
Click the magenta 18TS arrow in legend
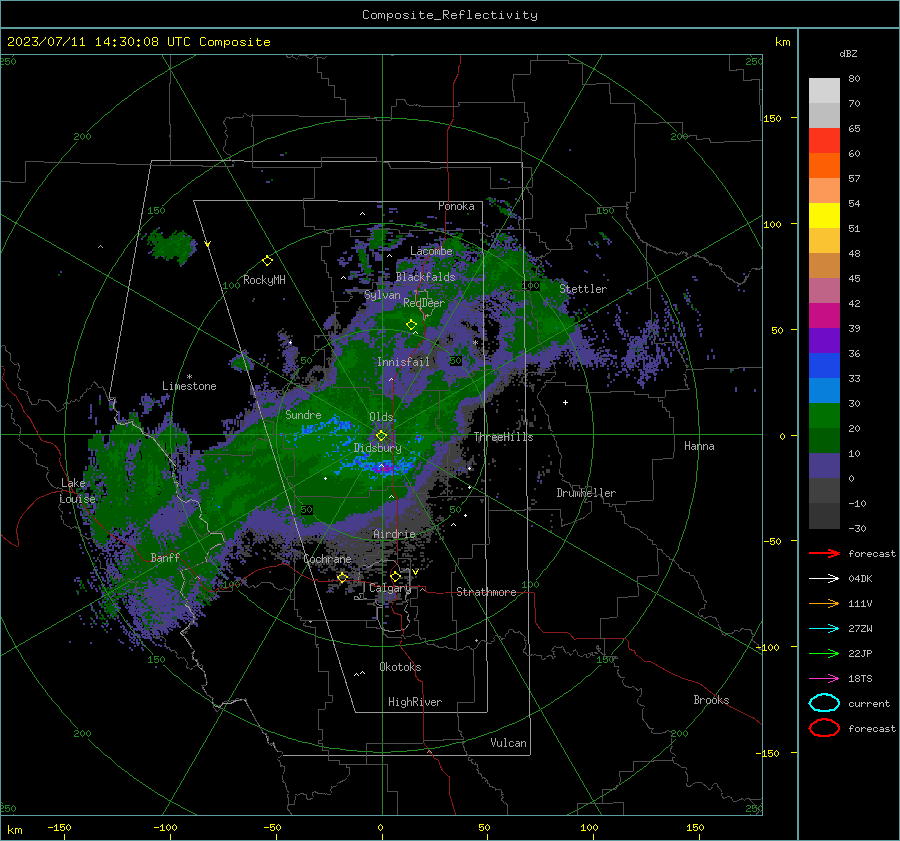(824, 679)
